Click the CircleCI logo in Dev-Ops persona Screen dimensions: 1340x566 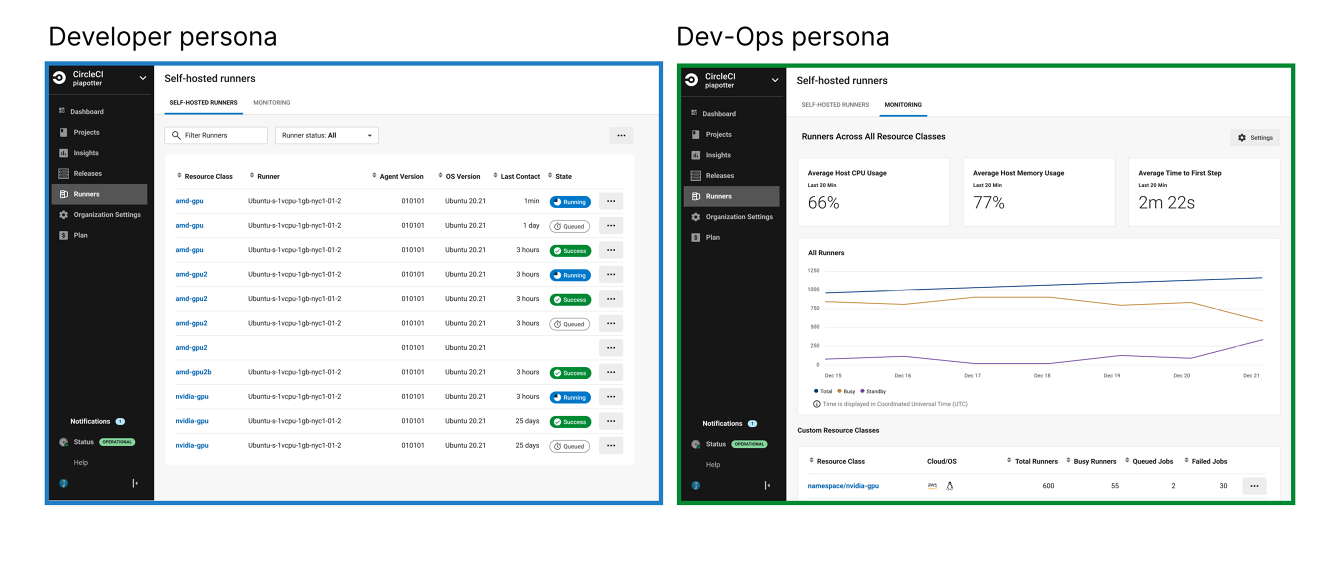click(x=692, y=80)
